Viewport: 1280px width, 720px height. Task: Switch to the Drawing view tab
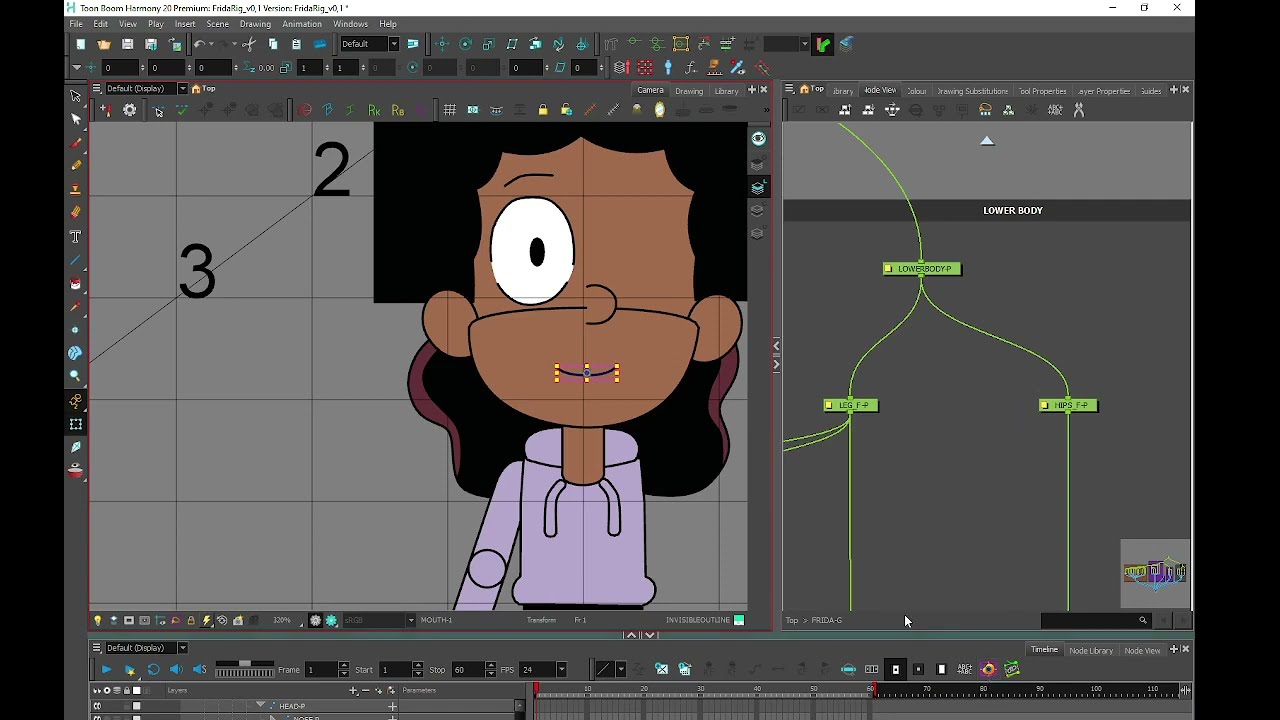click(689, 91)
